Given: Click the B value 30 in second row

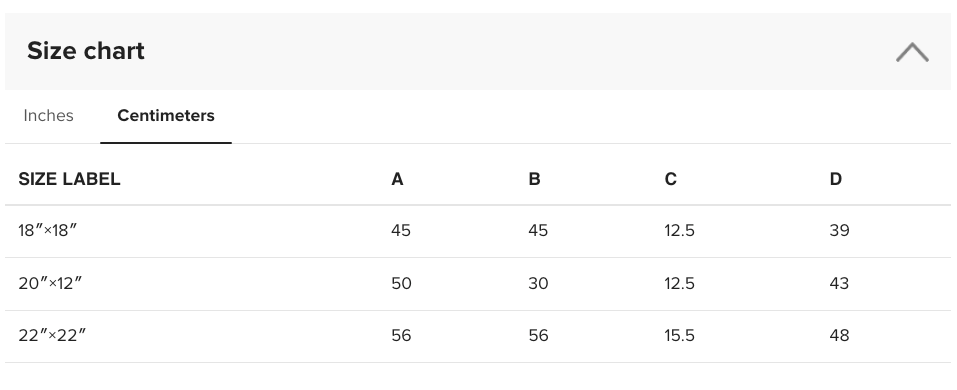Looking at the screenshot, I should (x=538, y=283).
